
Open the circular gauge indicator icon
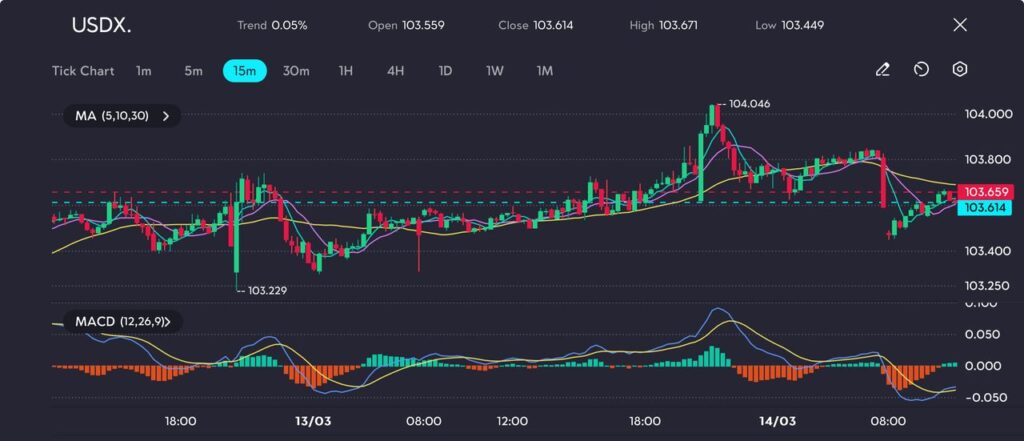(921, 70)
